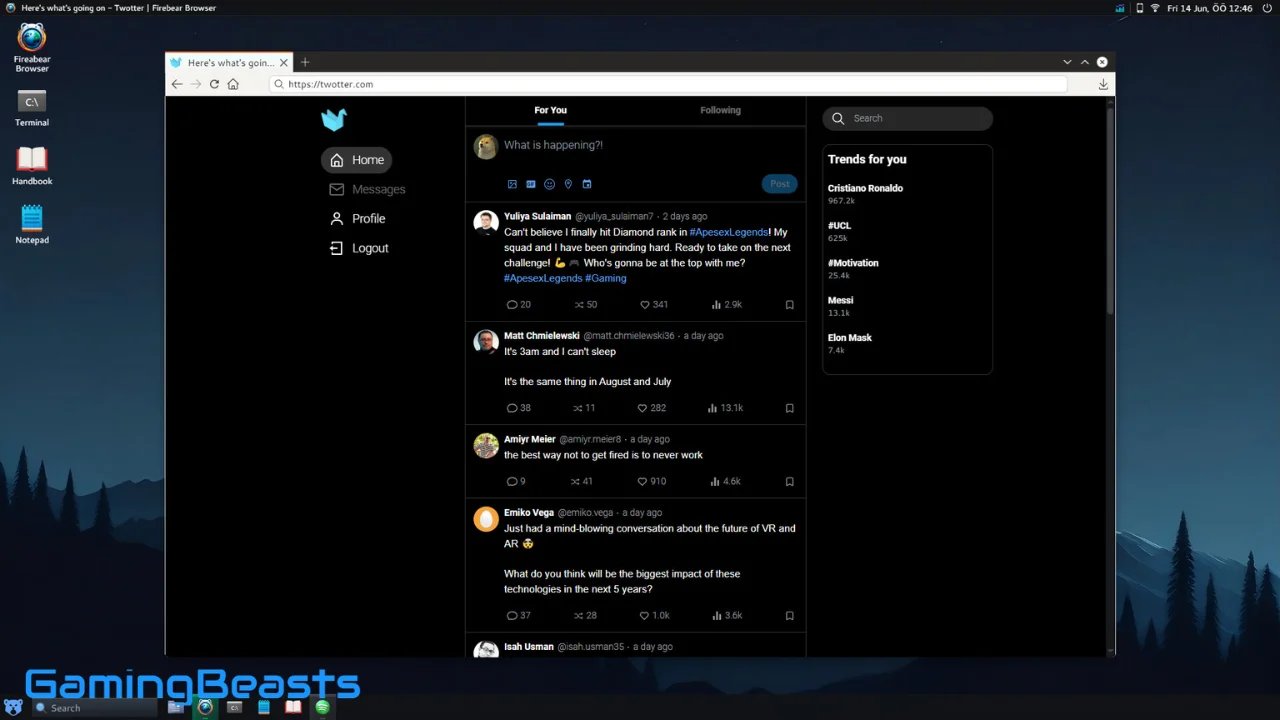The image size is (1280, 720).
Task: Click the Matt Chmielewski author name
Action: [x=541, y=336]
